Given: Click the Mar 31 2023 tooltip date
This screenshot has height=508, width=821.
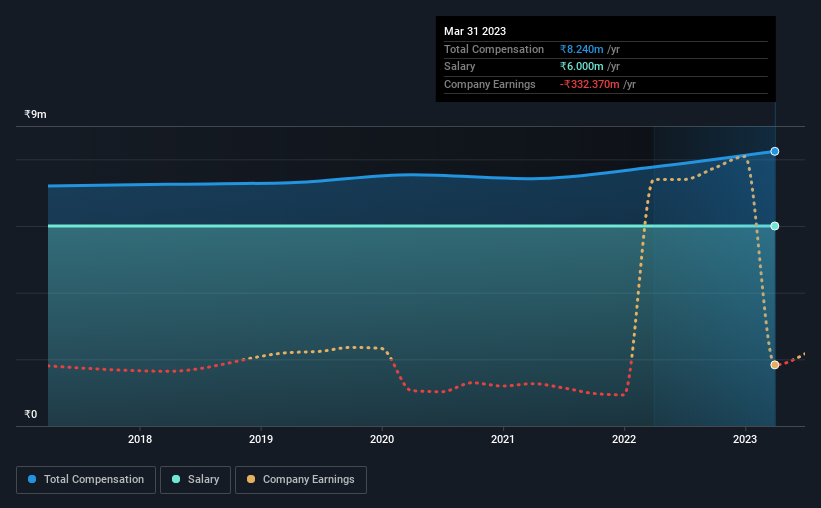Looking at the screenshot, I should tap(475, 31).
